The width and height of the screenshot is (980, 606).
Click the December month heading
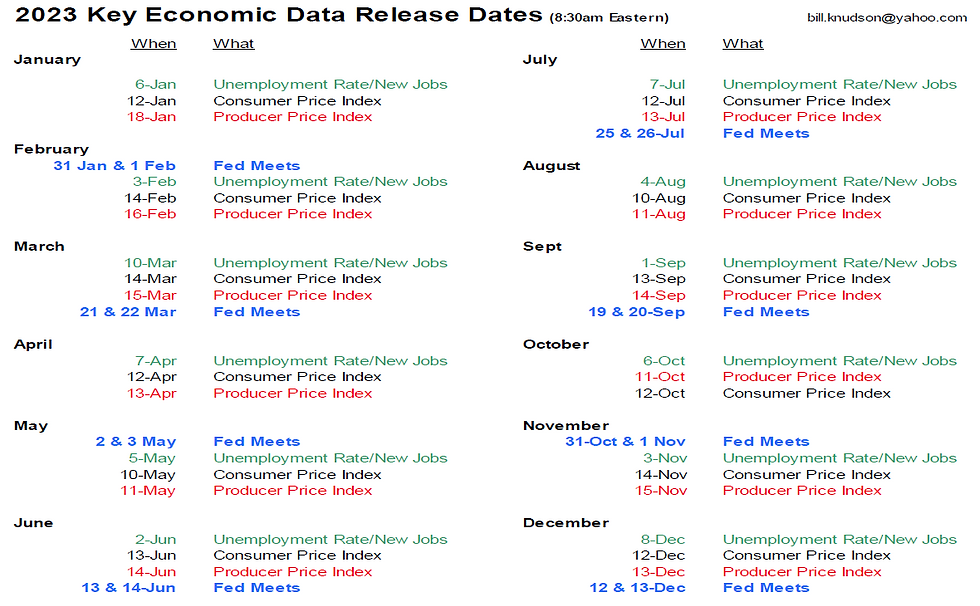[566, 524]
